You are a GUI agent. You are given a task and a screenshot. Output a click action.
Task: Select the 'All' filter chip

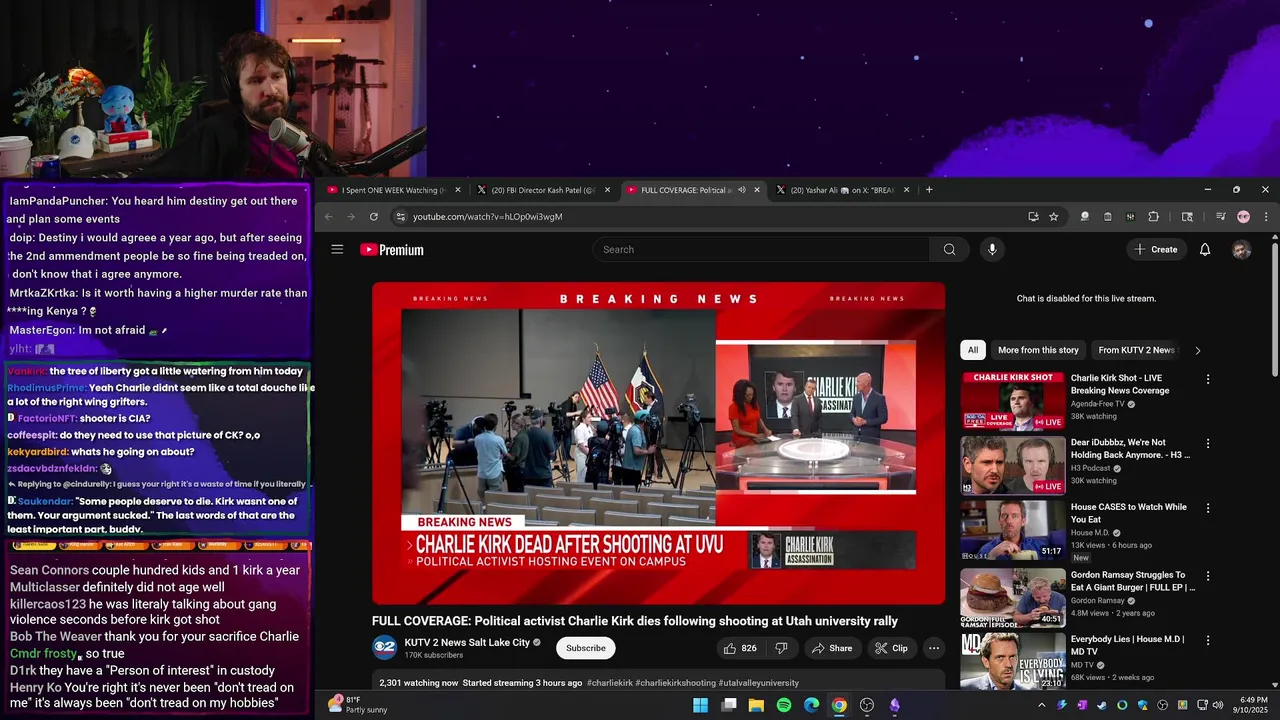(973, 350)
